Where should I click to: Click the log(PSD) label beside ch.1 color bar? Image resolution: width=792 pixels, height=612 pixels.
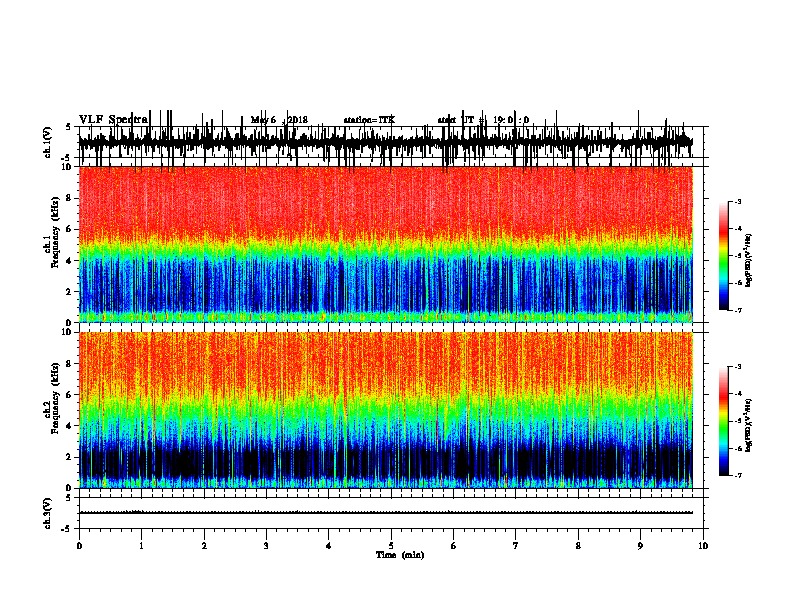tap(749, 261)
